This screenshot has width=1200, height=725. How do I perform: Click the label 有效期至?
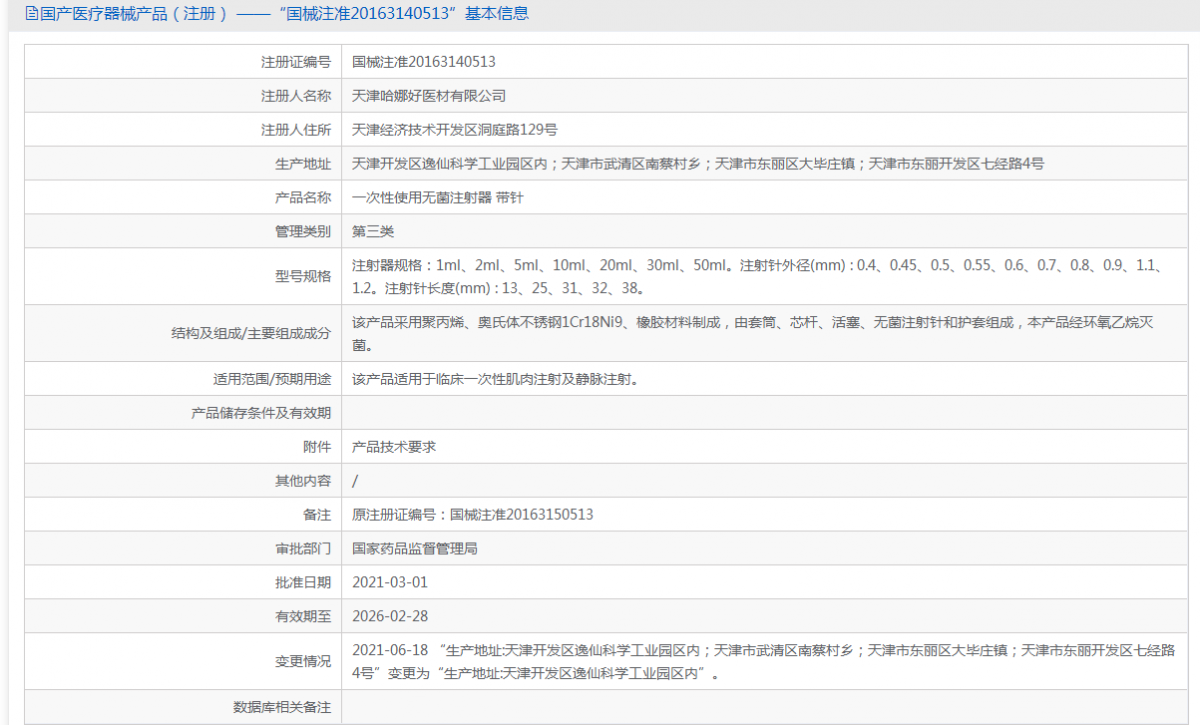click(x=303, y=616)
